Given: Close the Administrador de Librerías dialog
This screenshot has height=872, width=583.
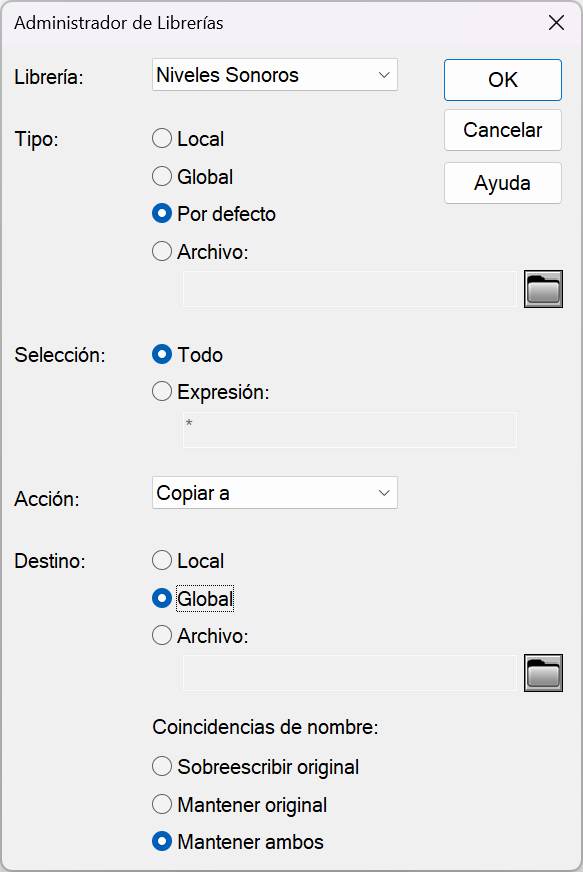Looking at the screenshot, I should 556,23.
